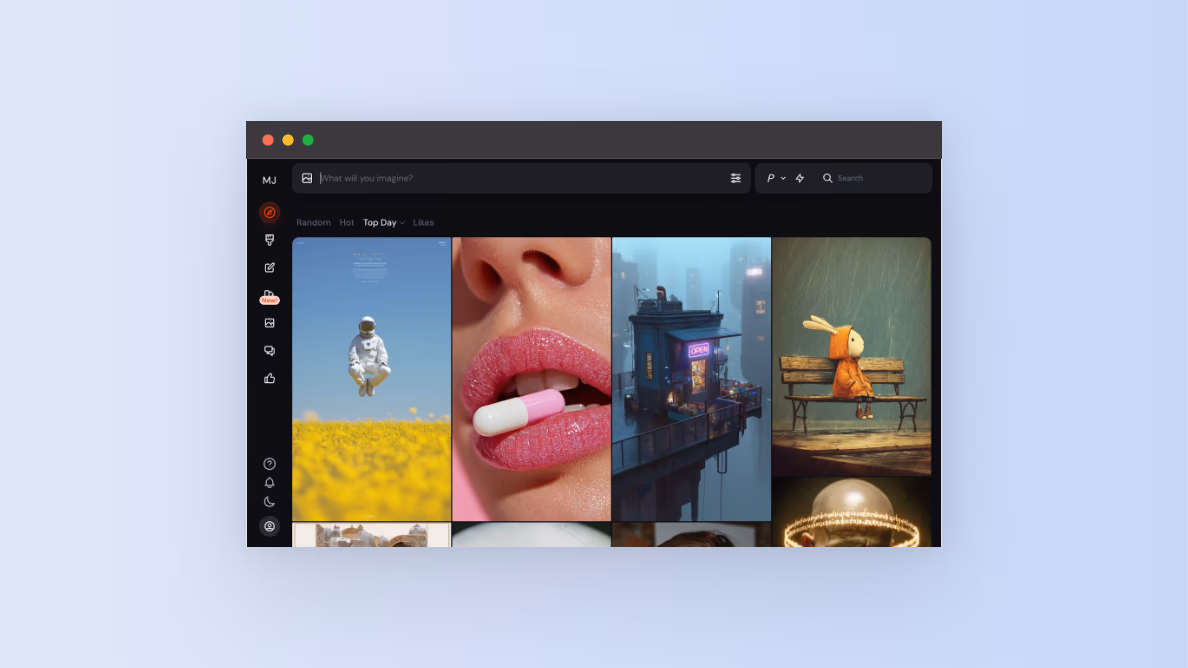
Task: Toggle fast mode lightning bolt icon
Action: pos(800,178)
